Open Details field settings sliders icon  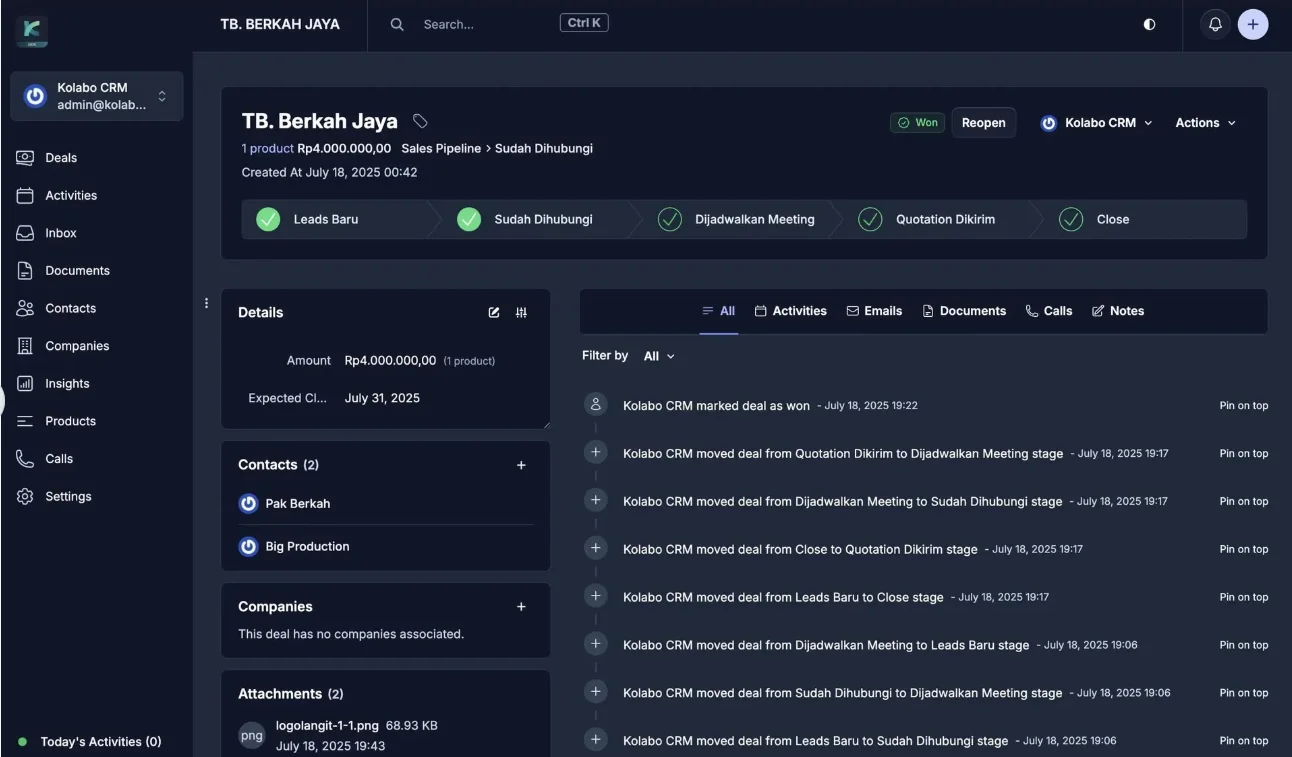click(521, 312)
